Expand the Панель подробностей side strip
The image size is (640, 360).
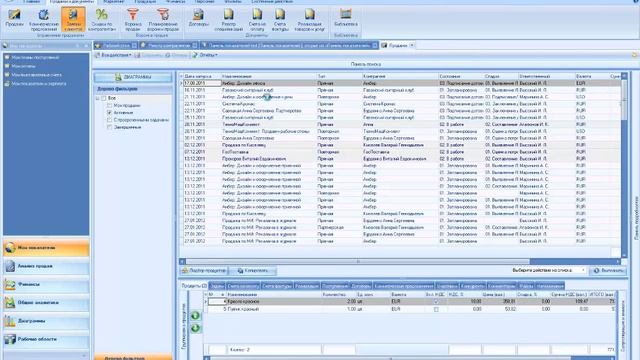pos(636,218)
